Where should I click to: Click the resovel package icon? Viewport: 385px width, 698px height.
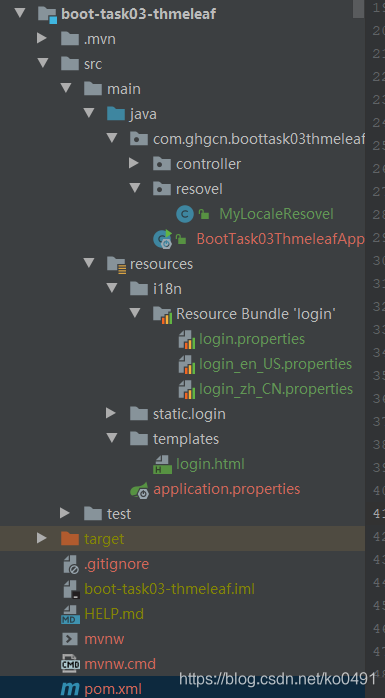(162, 189)
